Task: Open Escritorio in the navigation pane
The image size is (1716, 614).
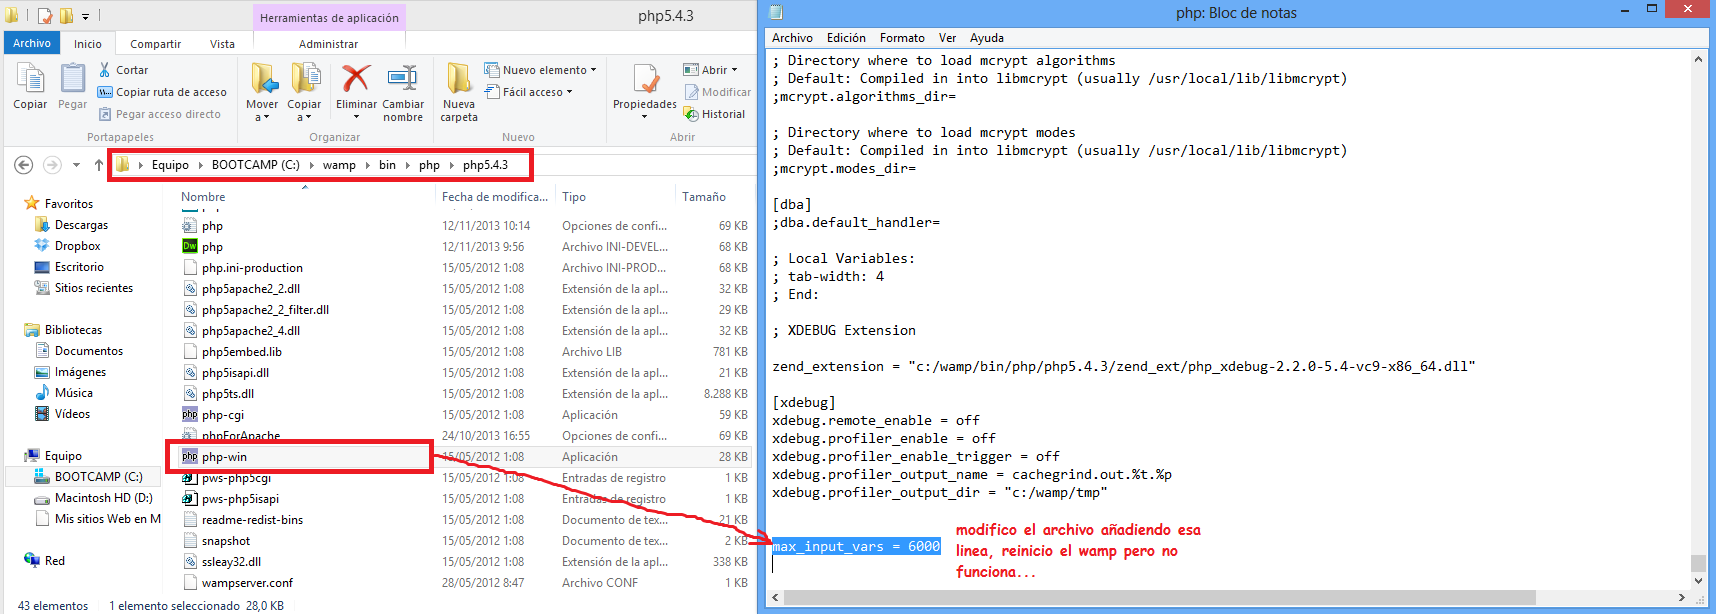Action: [x=69, y=267]
